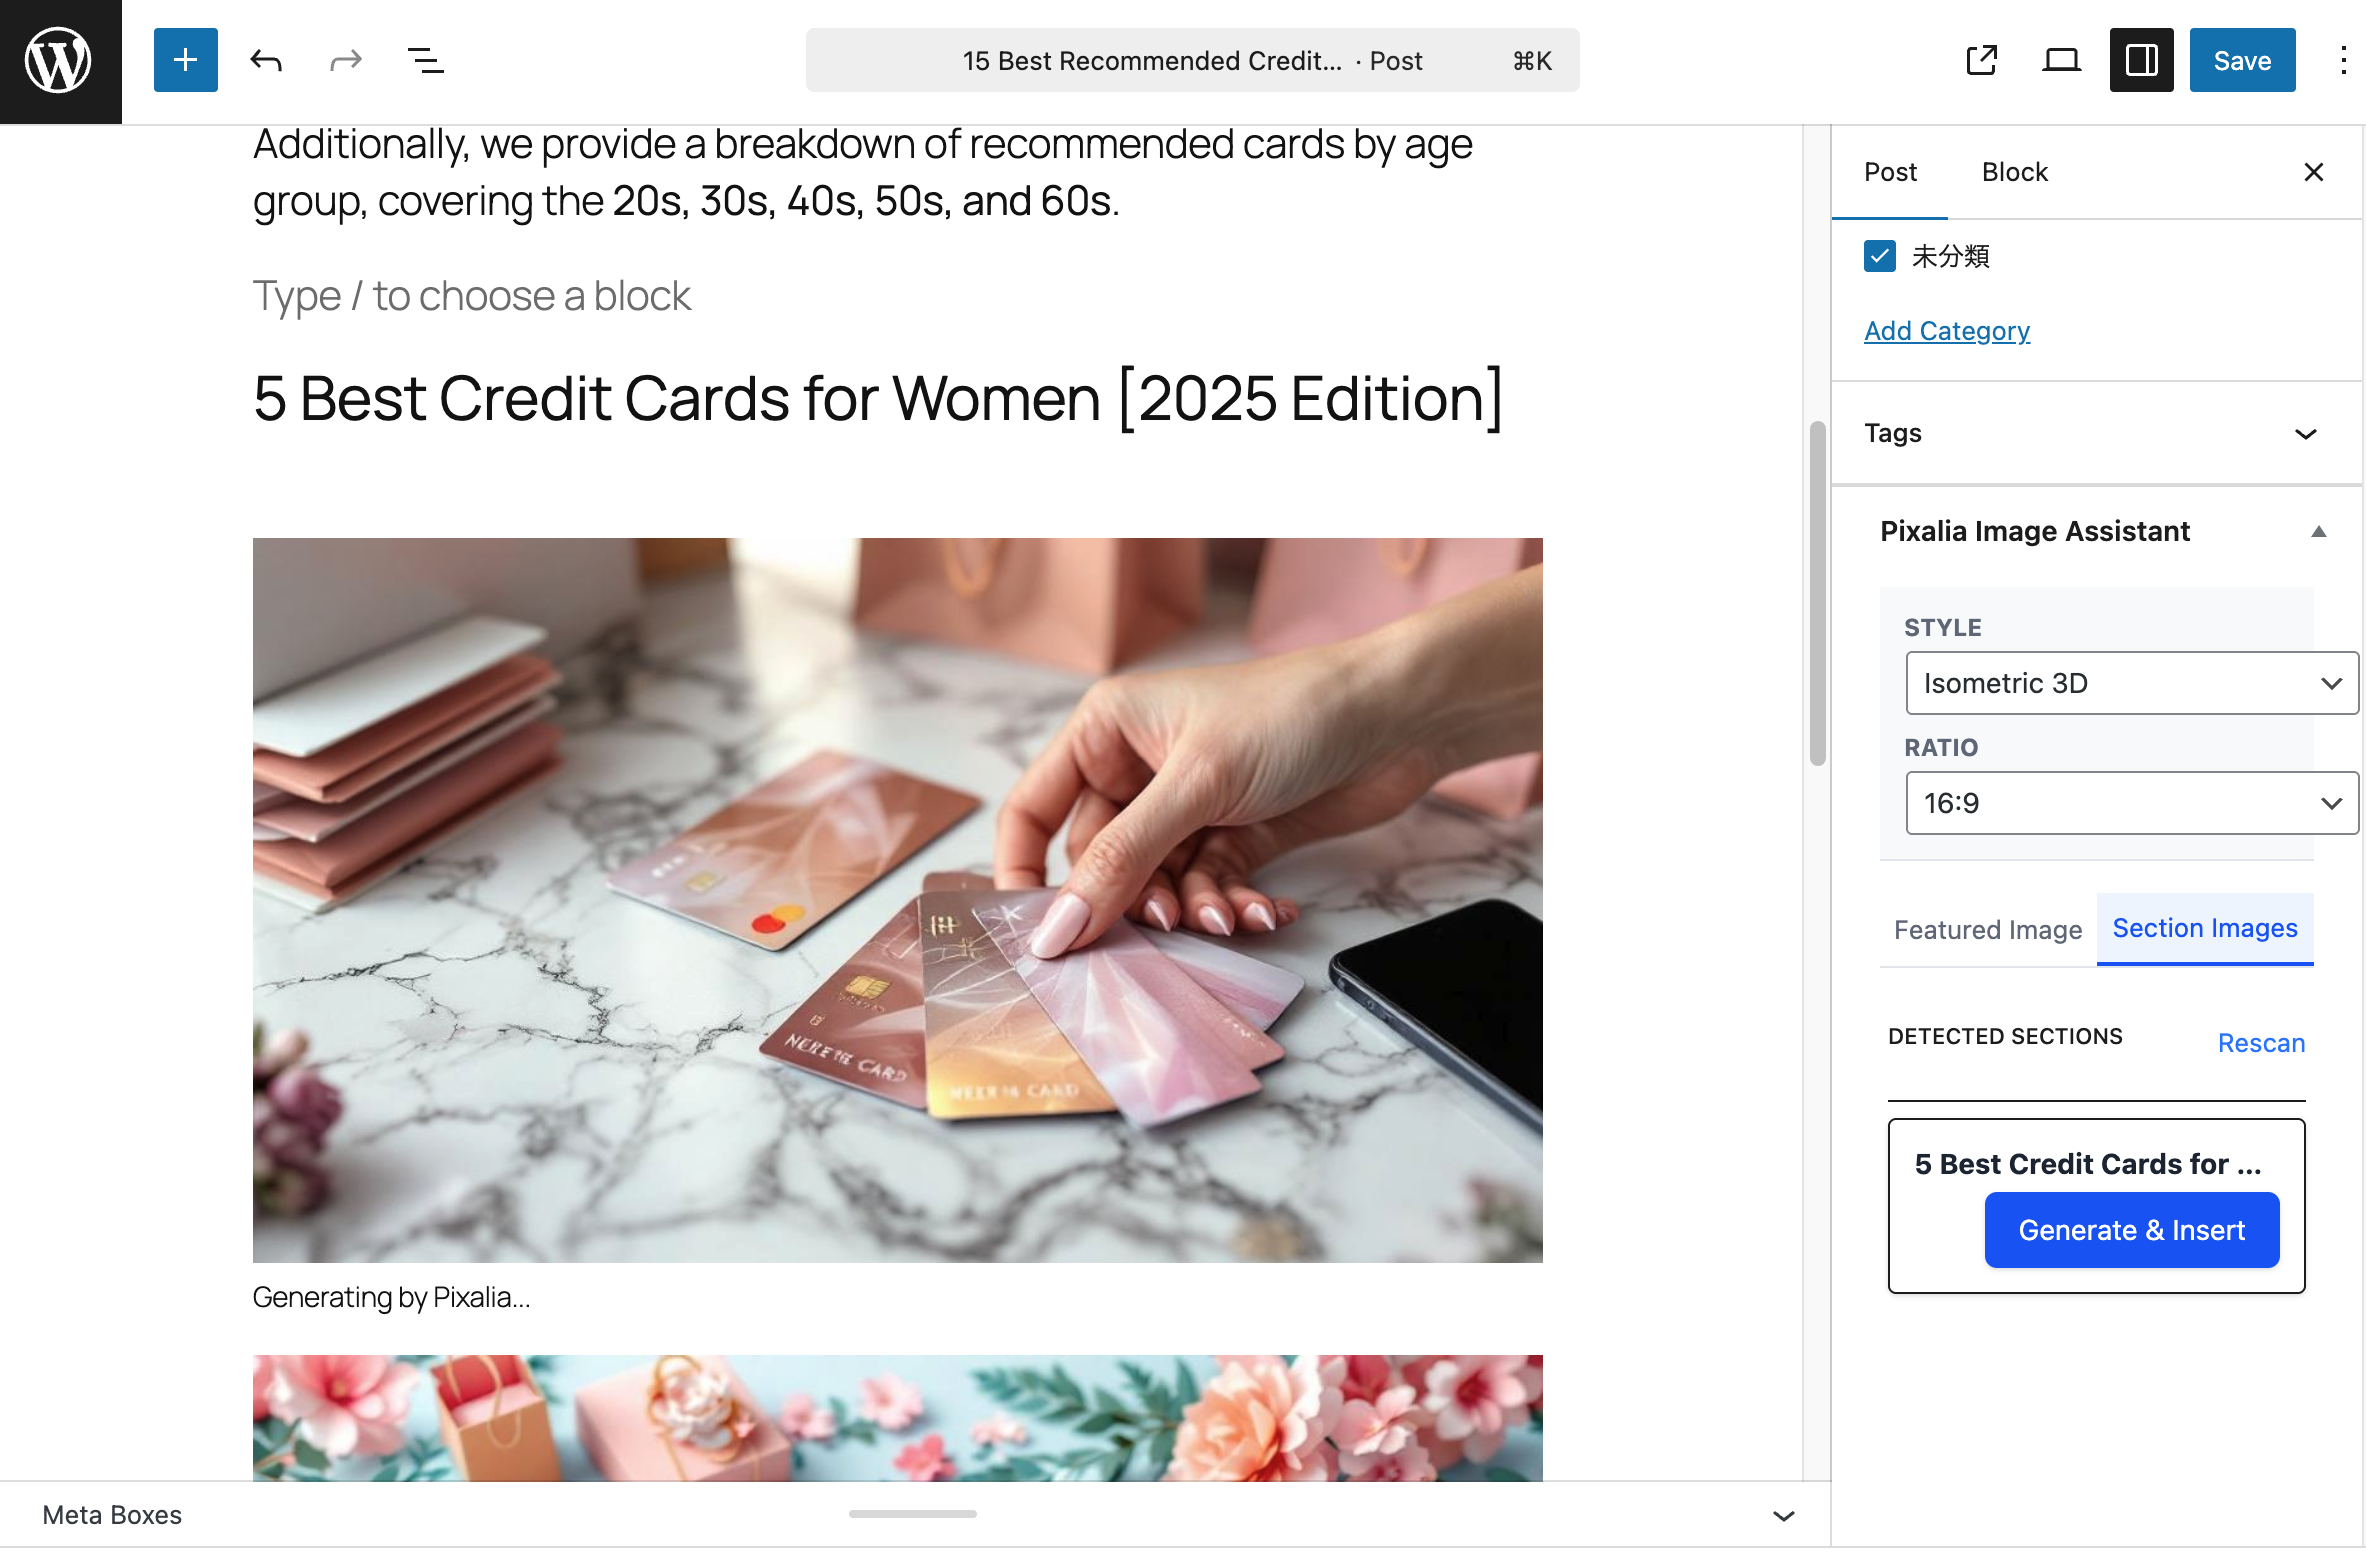Click the Undo arrow icon

(x=265, y=60)
